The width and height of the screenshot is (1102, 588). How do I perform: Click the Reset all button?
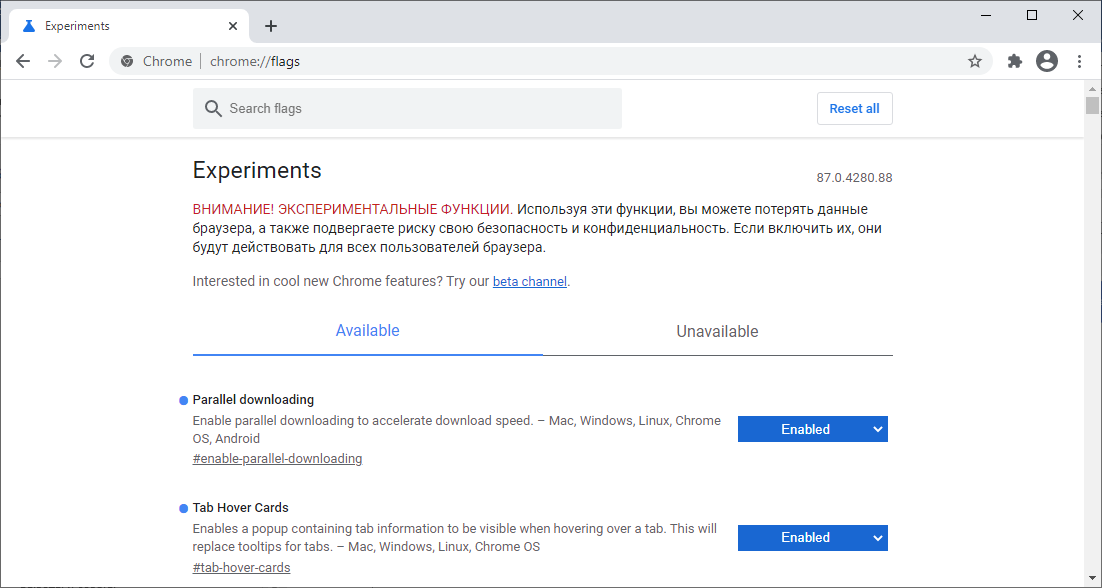pyautogui.click(x=854, y=108)
